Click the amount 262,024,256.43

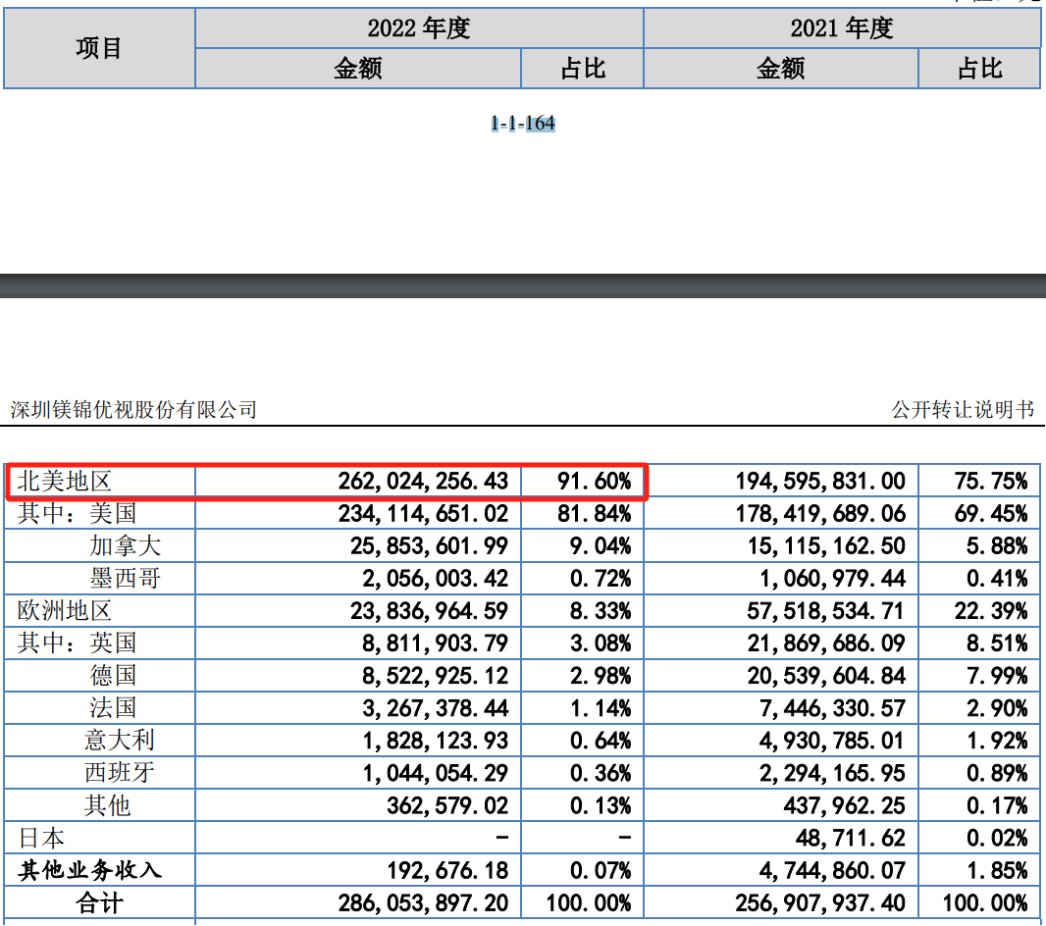pyautogui.click(x=423, y=481)
